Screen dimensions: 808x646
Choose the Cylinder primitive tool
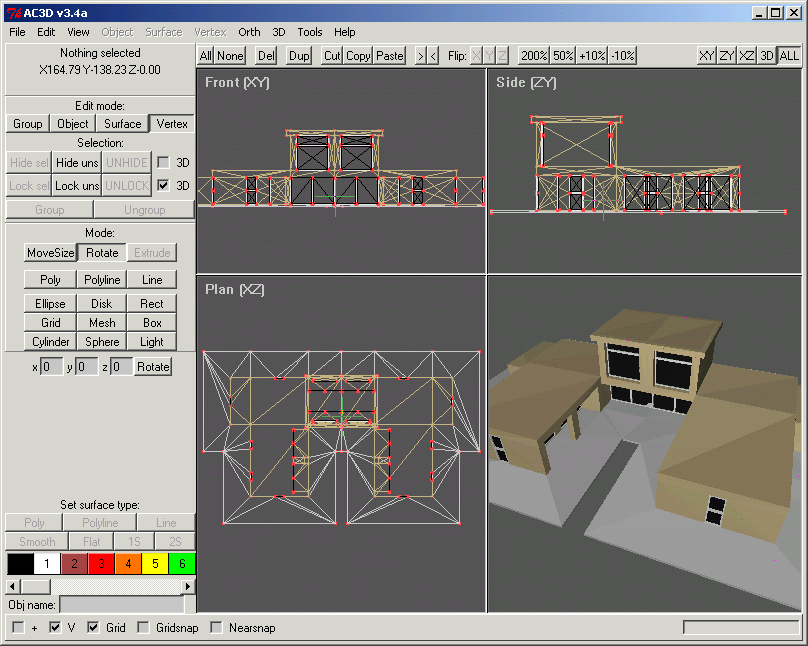click(x=51, y=342)
